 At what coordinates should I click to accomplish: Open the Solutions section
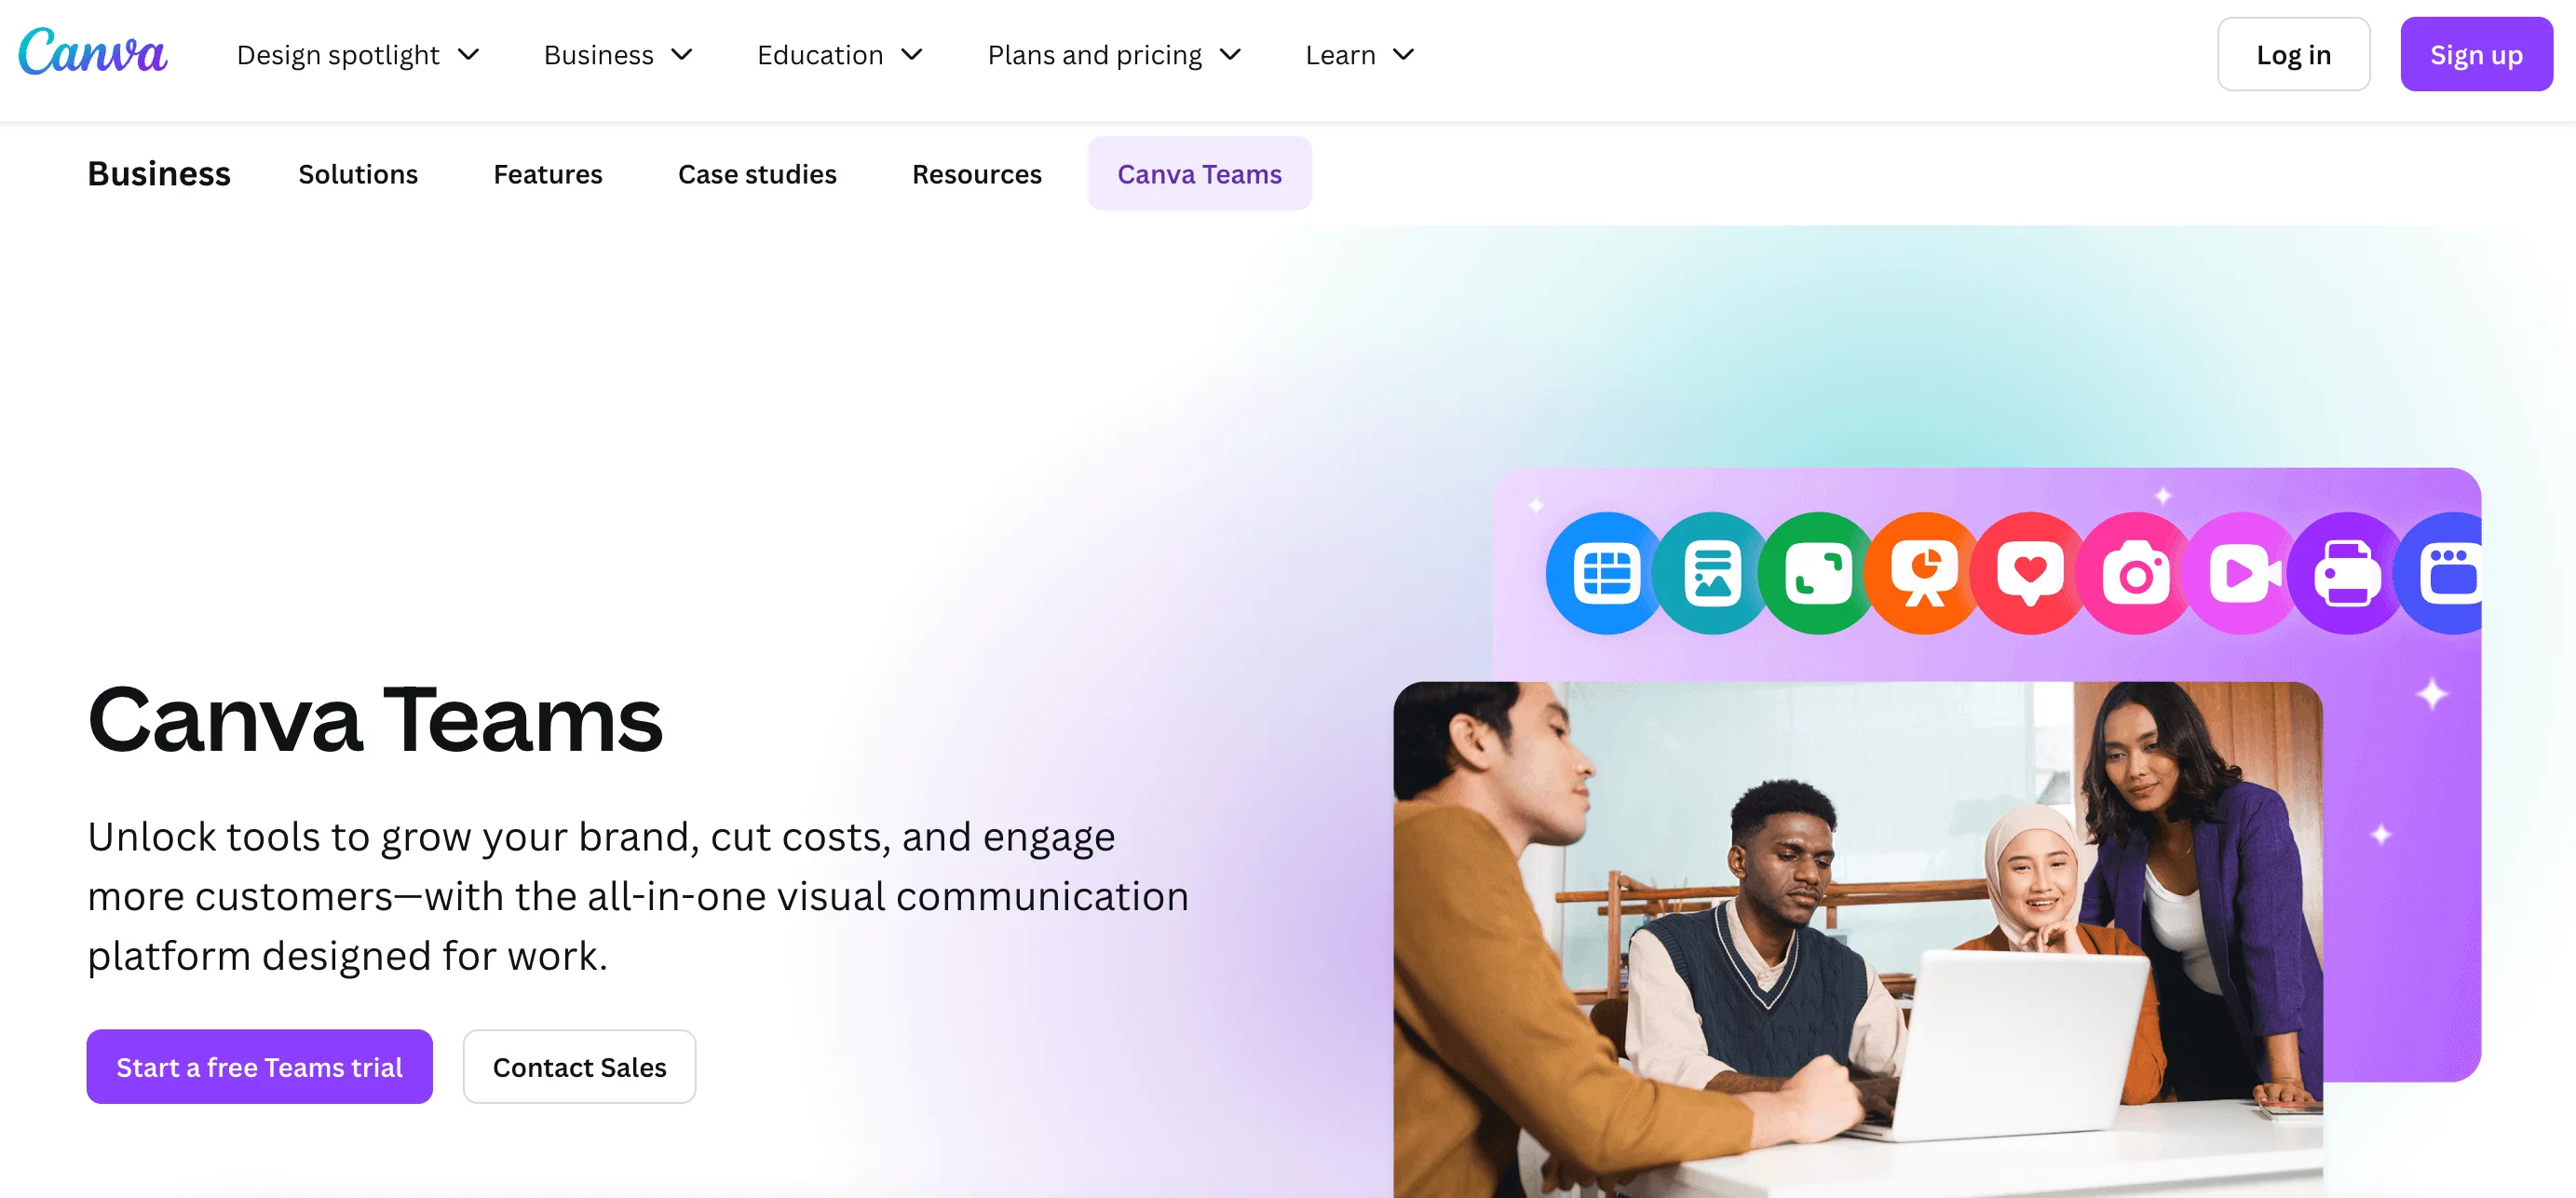357,174
